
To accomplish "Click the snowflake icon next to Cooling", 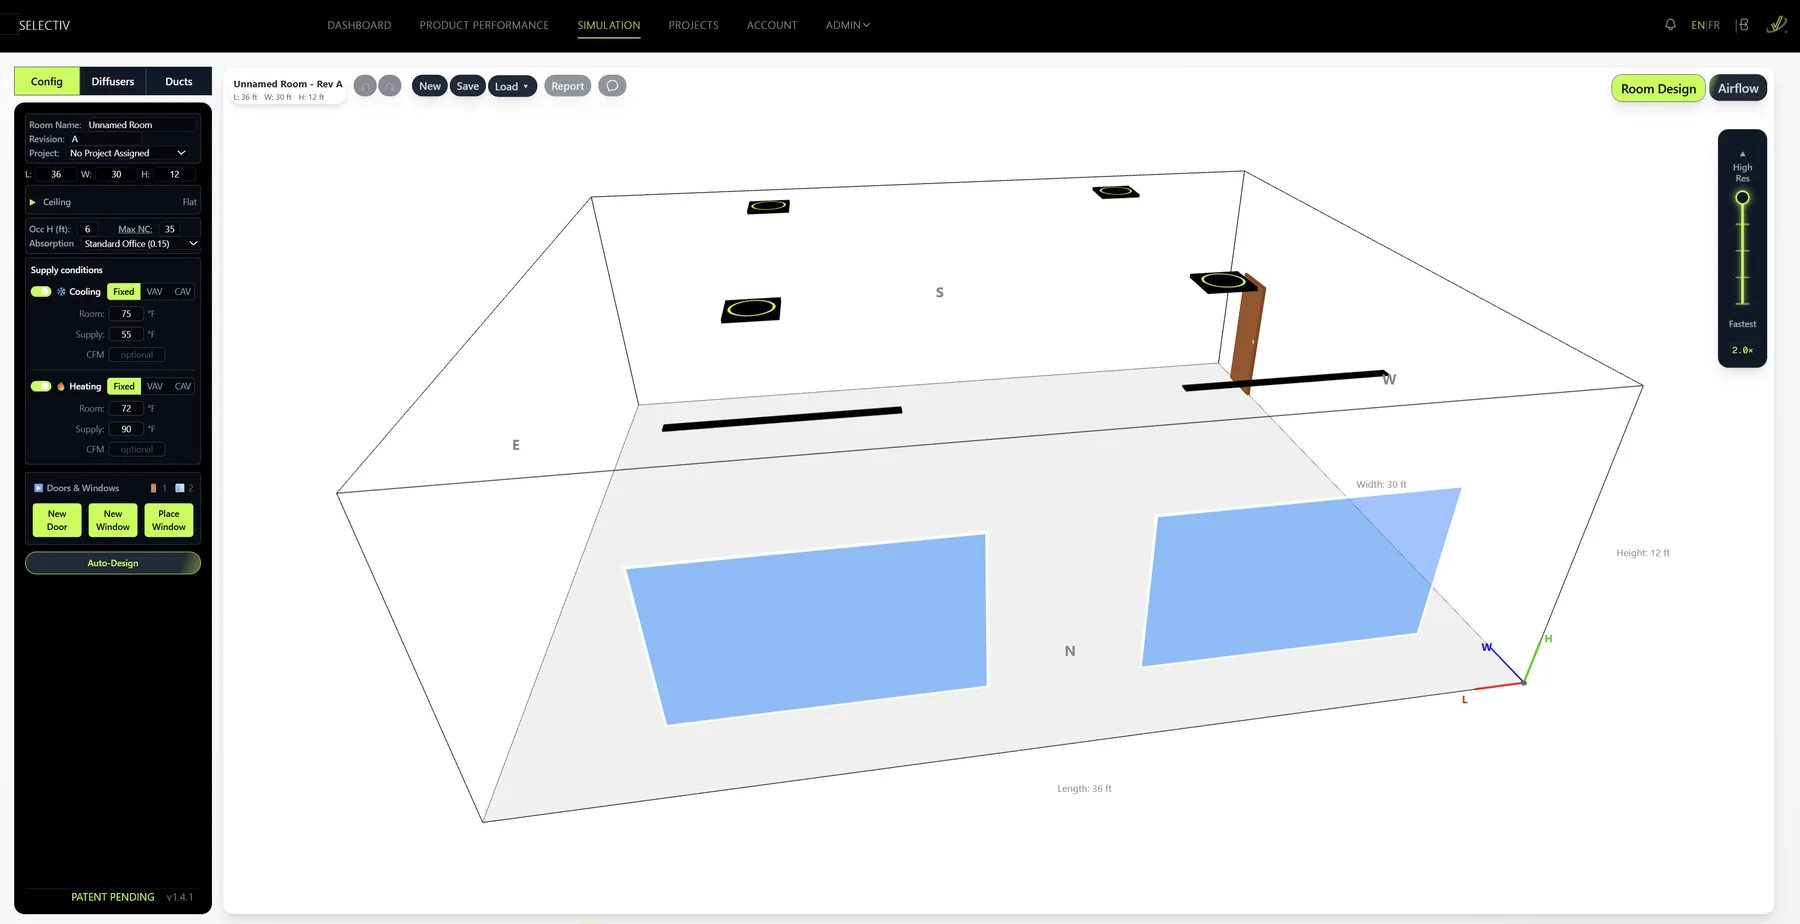I will (61, 292).
